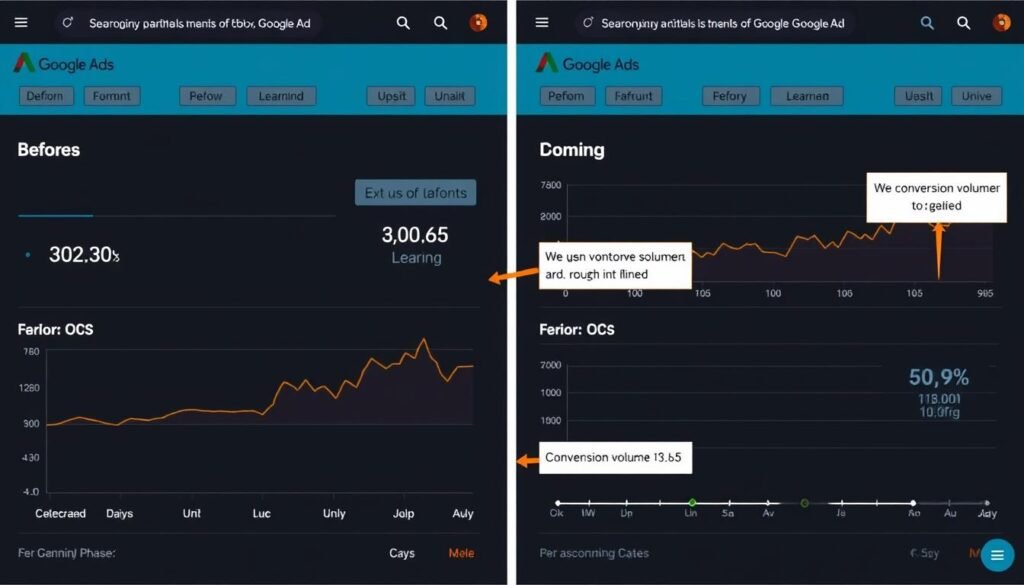The image size is (1024, 585).
Task: Open the teal floating menu button bottom right
Action: coord(996,554)
